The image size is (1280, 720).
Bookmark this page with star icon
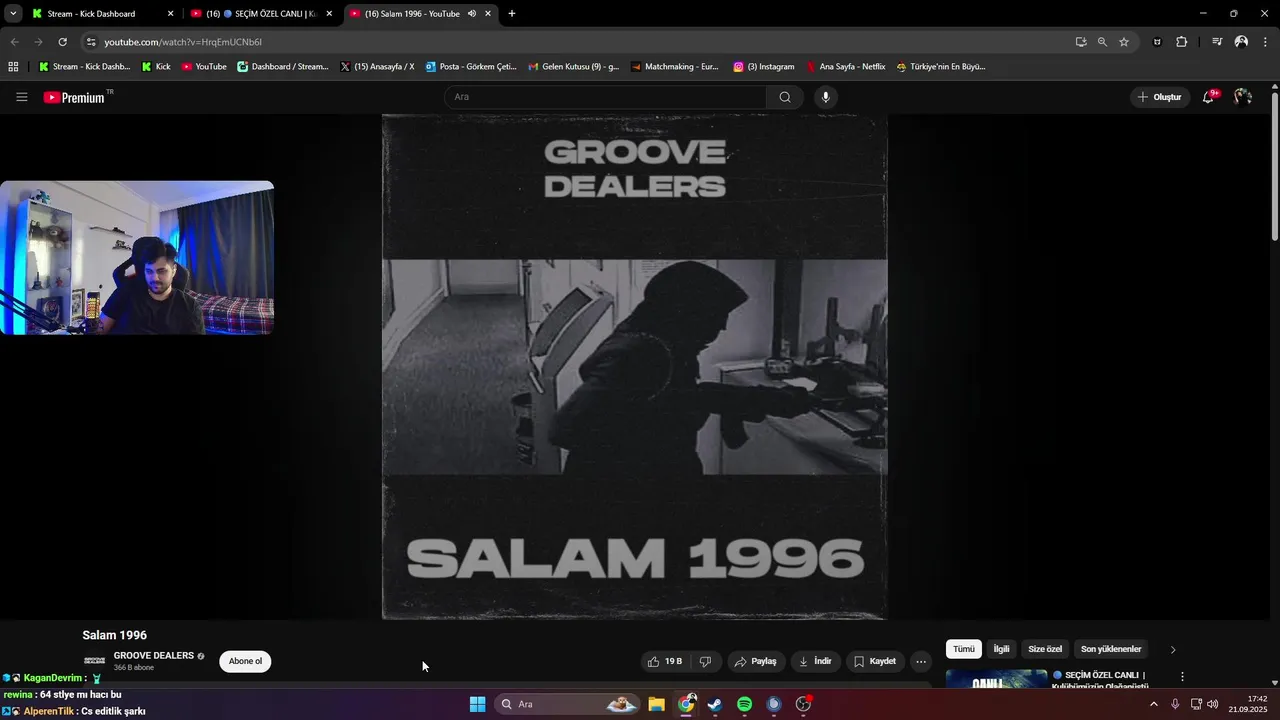point(1124,42)
